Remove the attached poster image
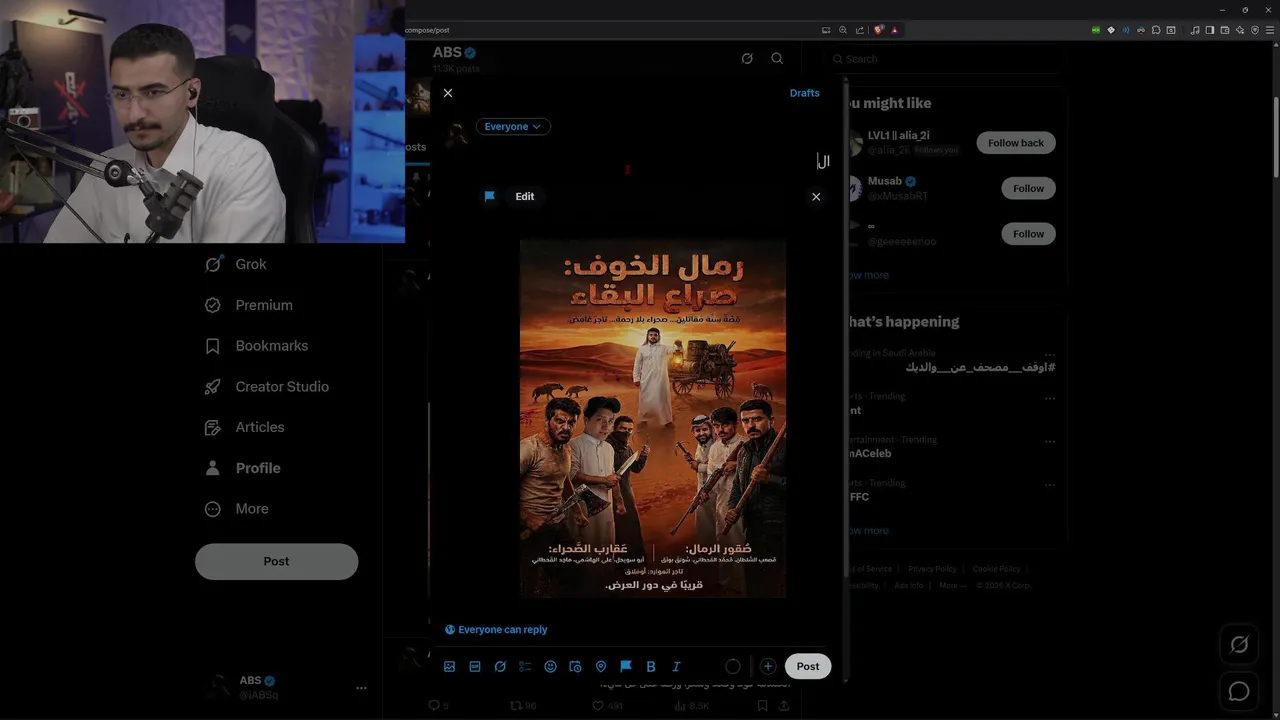The width and height of the screenshot is (1280, 720). pyautogui.click(x=816, y=197)
